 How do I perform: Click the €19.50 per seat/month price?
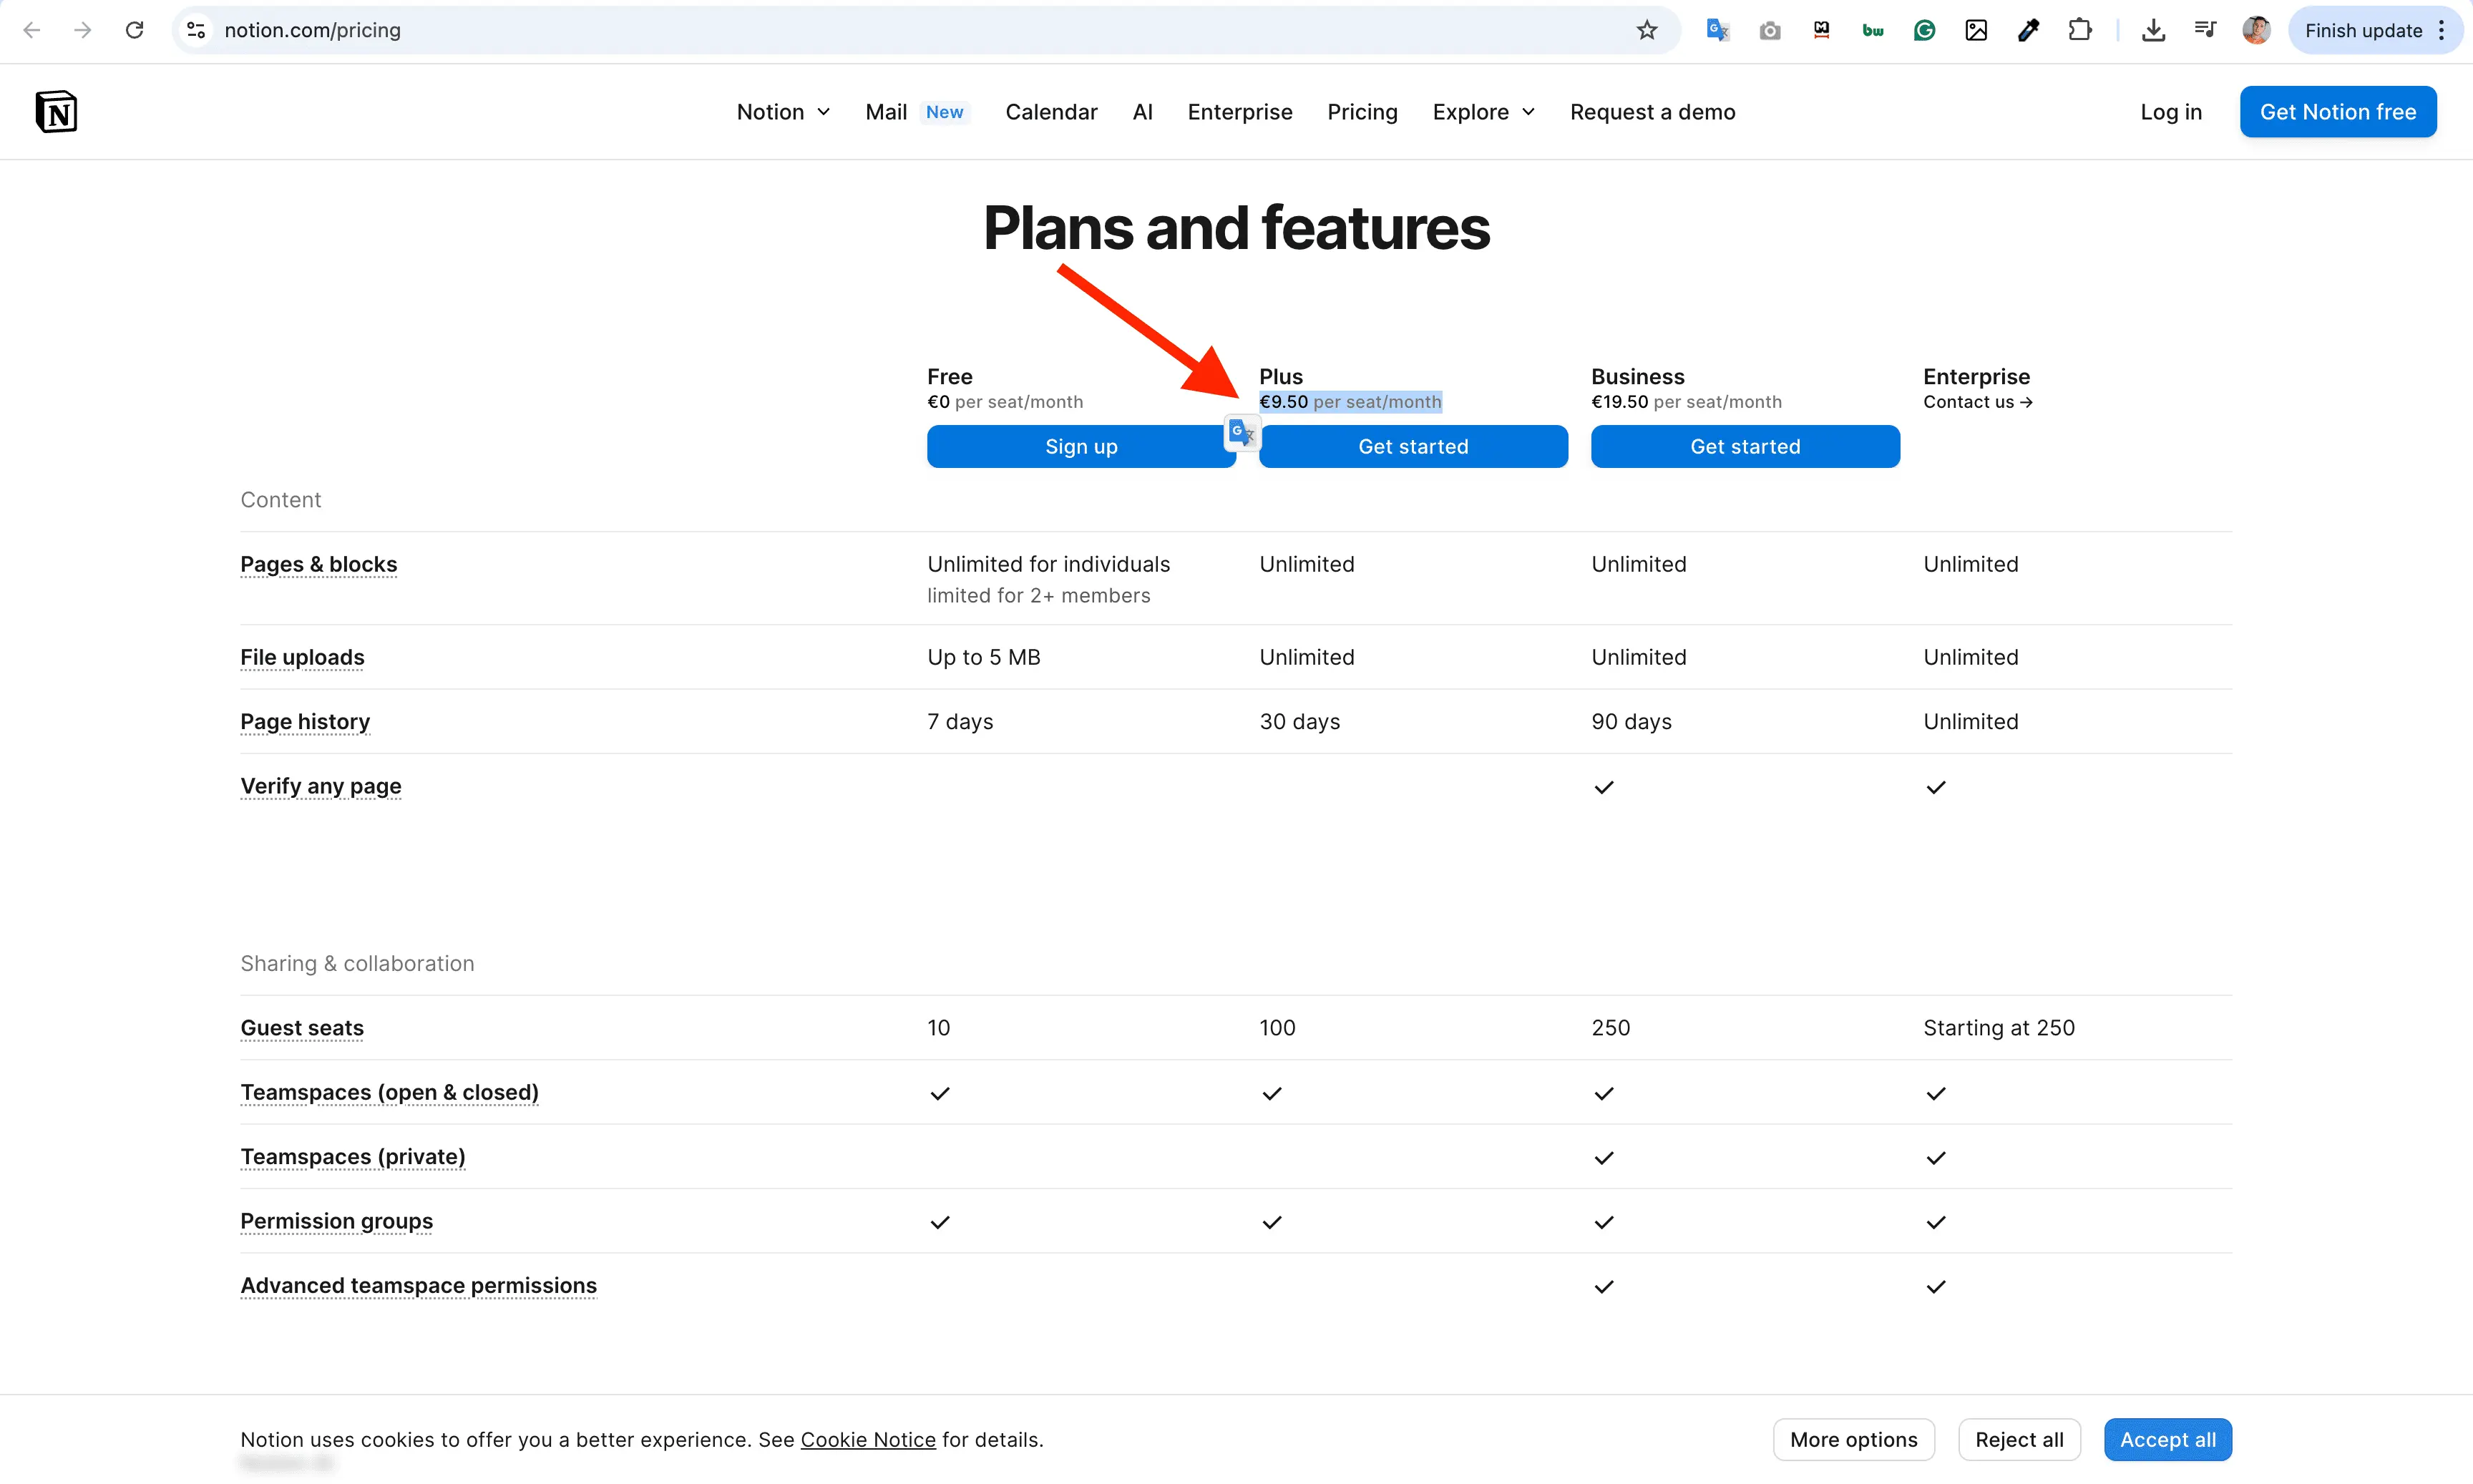(1686, 402)
